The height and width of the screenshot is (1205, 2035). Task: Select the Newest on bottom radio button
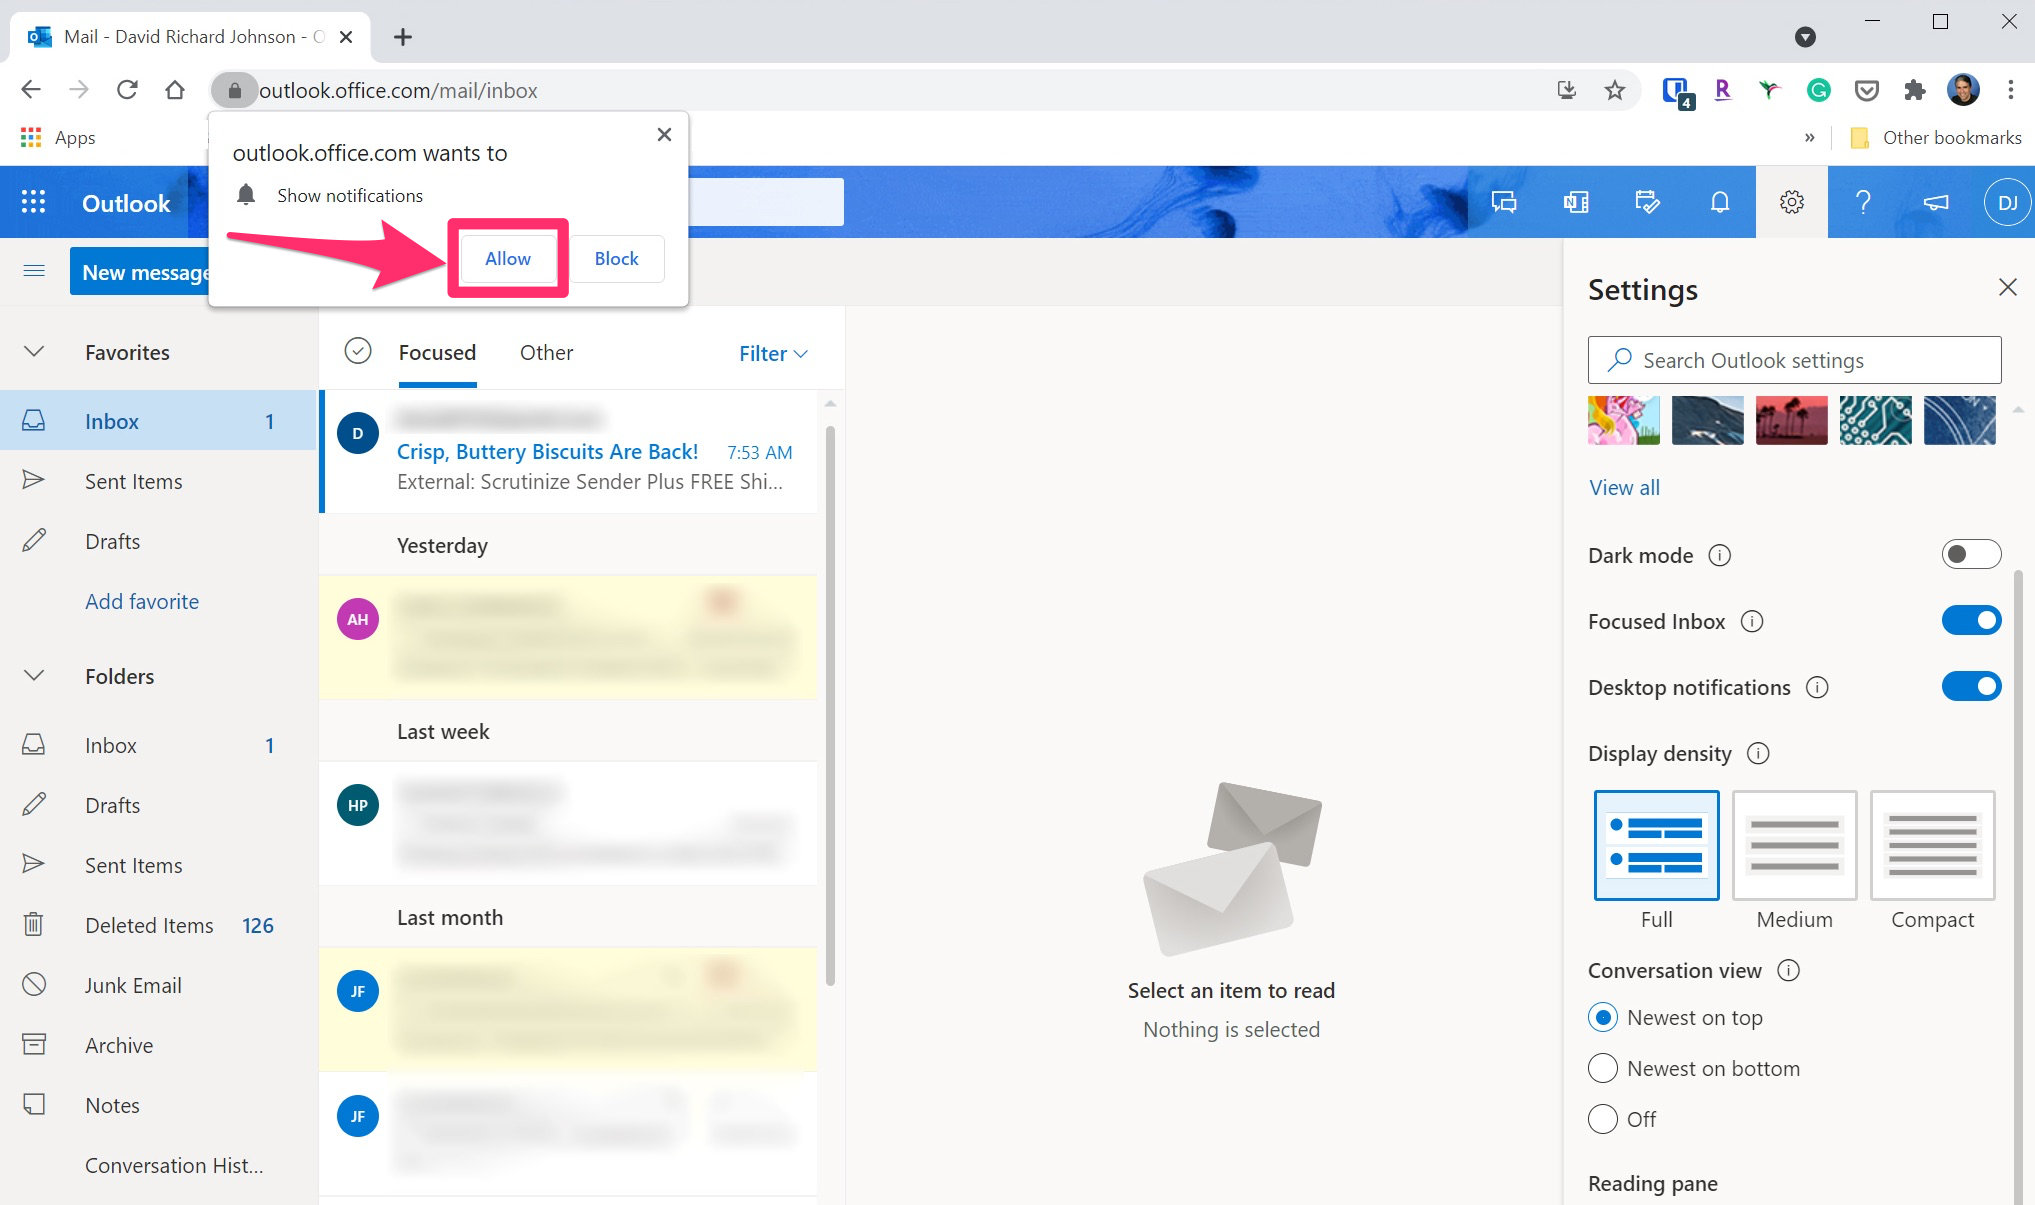pos(1602,1067)
